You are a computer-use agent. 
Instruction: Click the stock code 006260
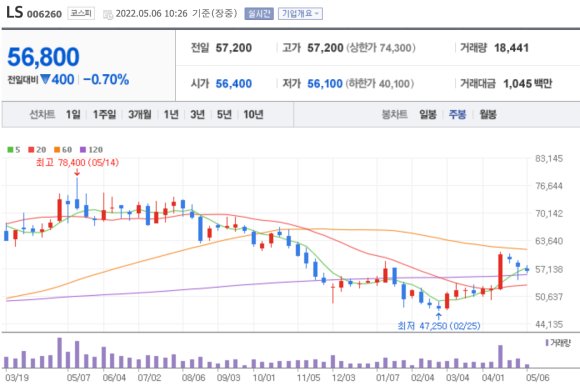(44, 14)
